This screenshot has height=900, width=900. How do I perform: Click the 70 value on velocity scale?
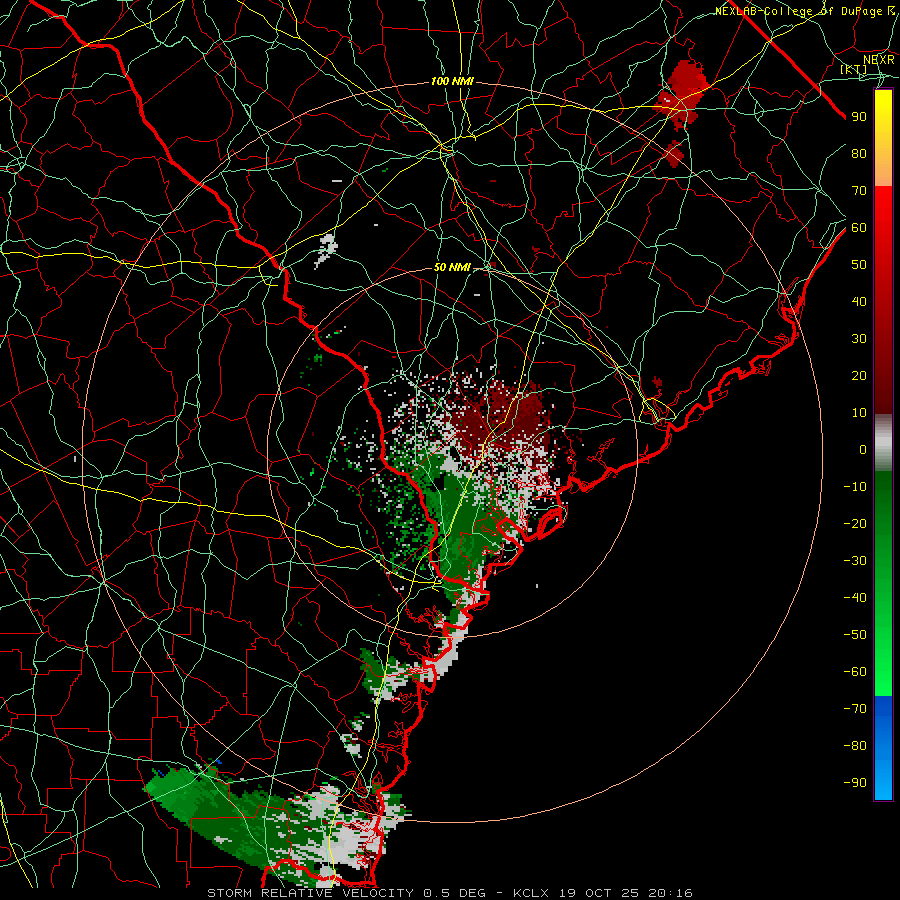click(x=859, y=191)
